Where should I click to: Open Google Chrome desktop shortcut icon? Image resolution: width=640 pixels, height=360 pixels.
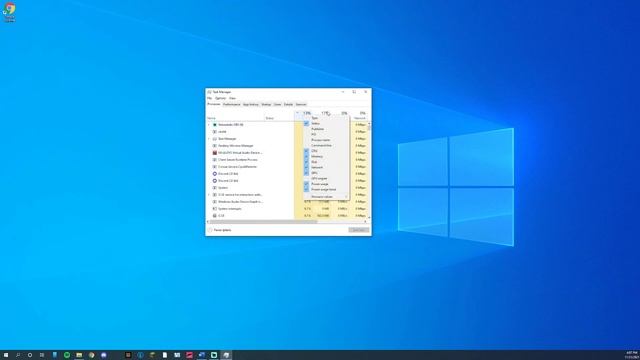pos(9,12)
